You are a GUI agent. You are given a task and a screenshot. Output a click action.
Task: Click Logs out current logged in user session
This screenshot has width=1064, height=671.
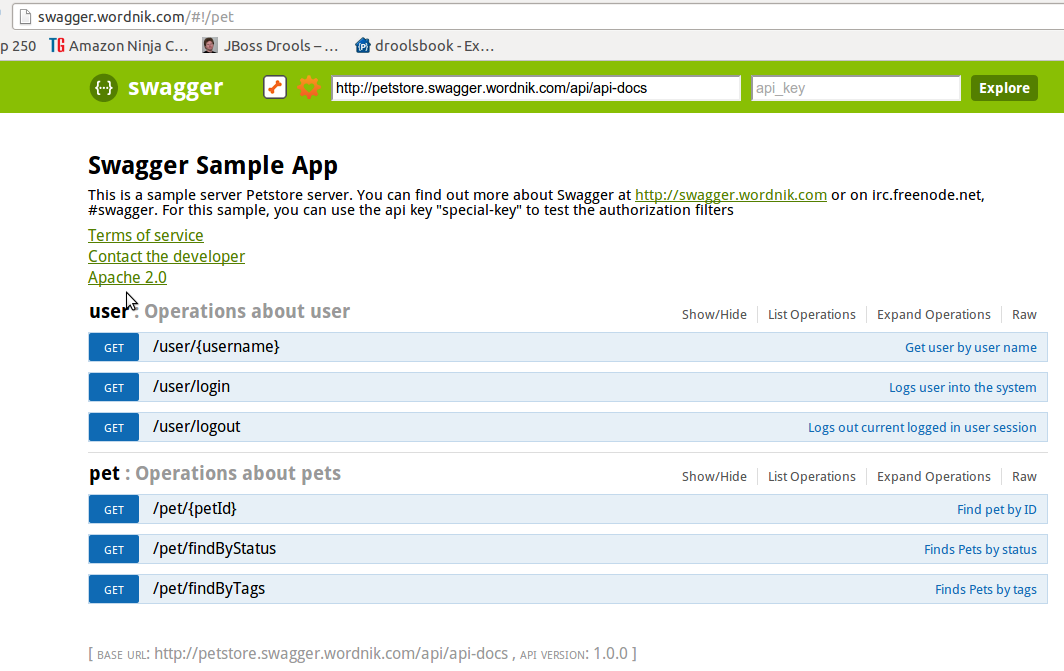pyautogui.click(x=922, y=427)
